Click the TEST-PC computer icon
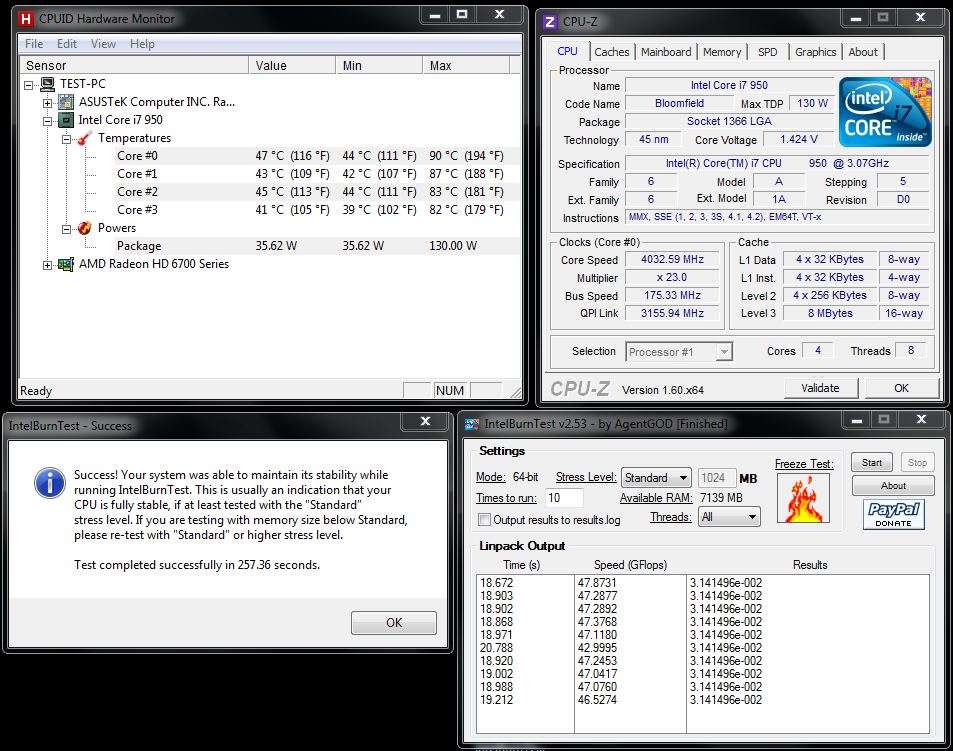Image resolution: width=953 pixels, height=751 pixels. coord(47,84)
